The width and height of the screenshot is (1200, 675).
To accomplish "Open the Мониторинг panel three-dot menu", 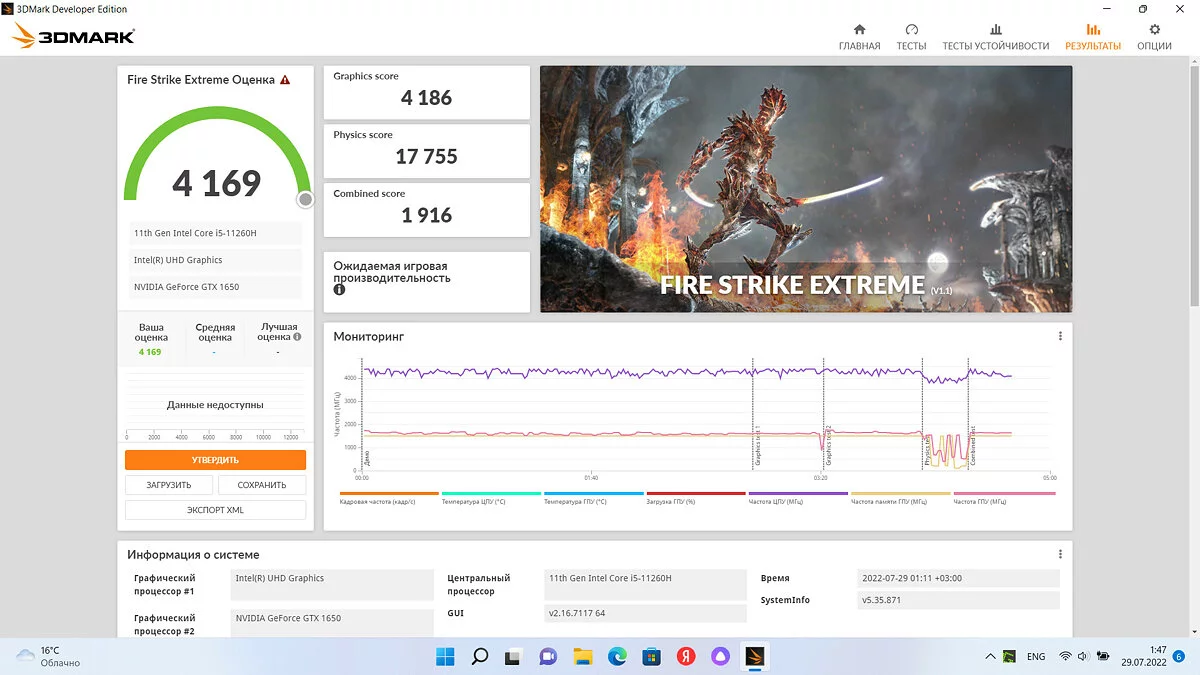I will click(x=1060, y=337).
